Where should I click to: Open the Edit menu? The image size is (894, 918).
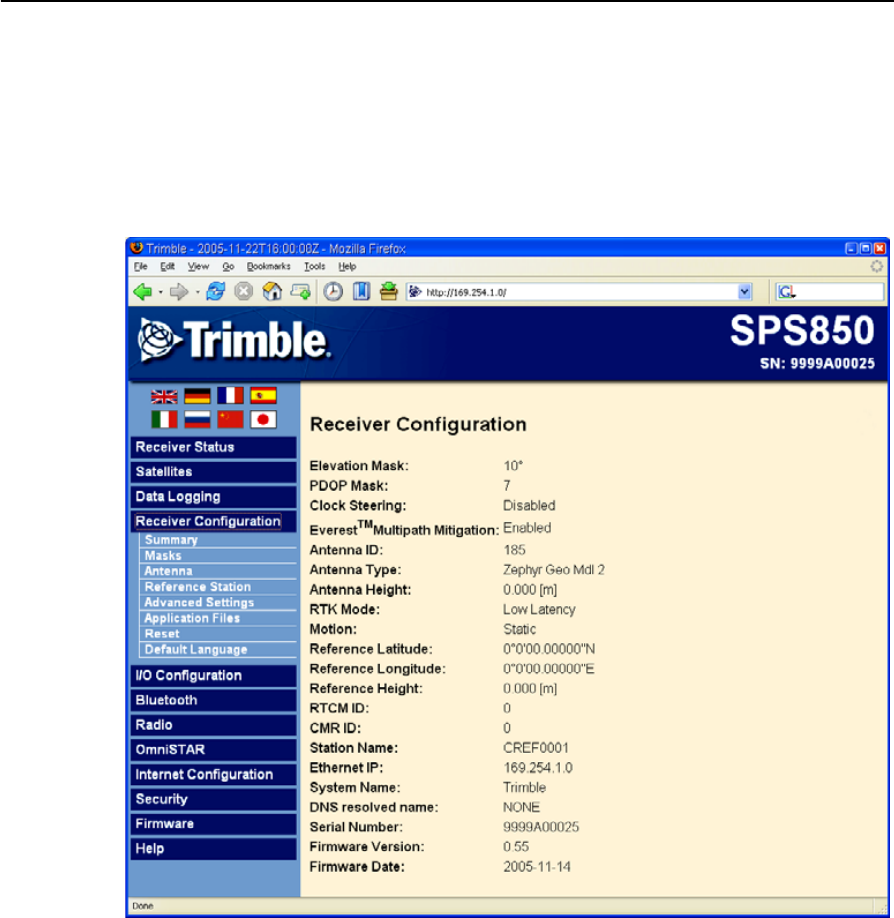pos(167,266)
